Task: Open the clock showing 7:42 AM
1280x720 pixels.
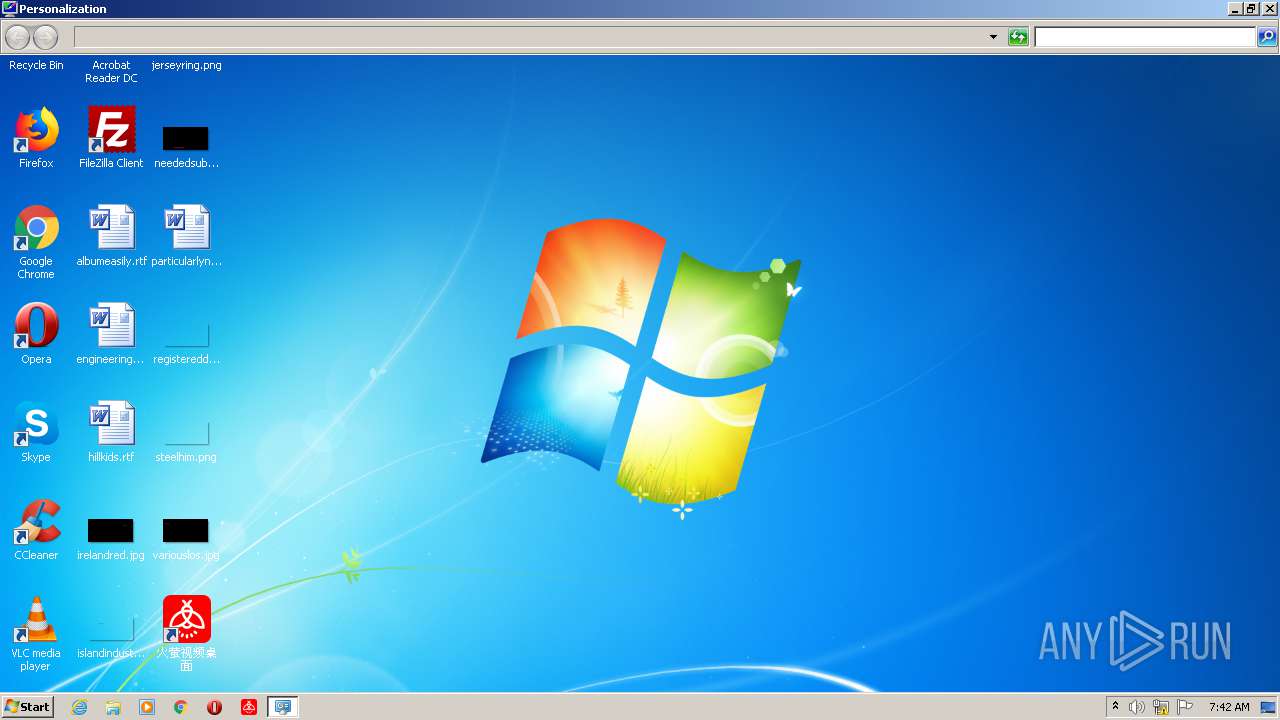Action: 1229,707
